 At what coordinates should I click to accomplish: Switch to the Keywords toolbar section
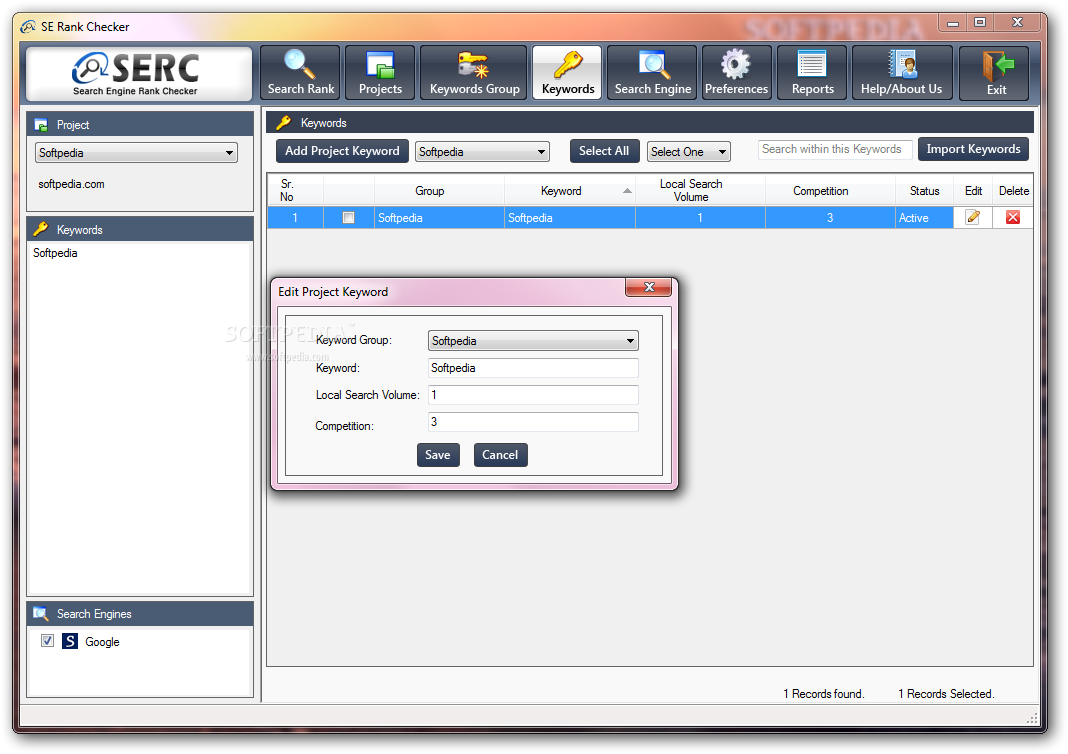pyautogui.click(x=567, y=73)
